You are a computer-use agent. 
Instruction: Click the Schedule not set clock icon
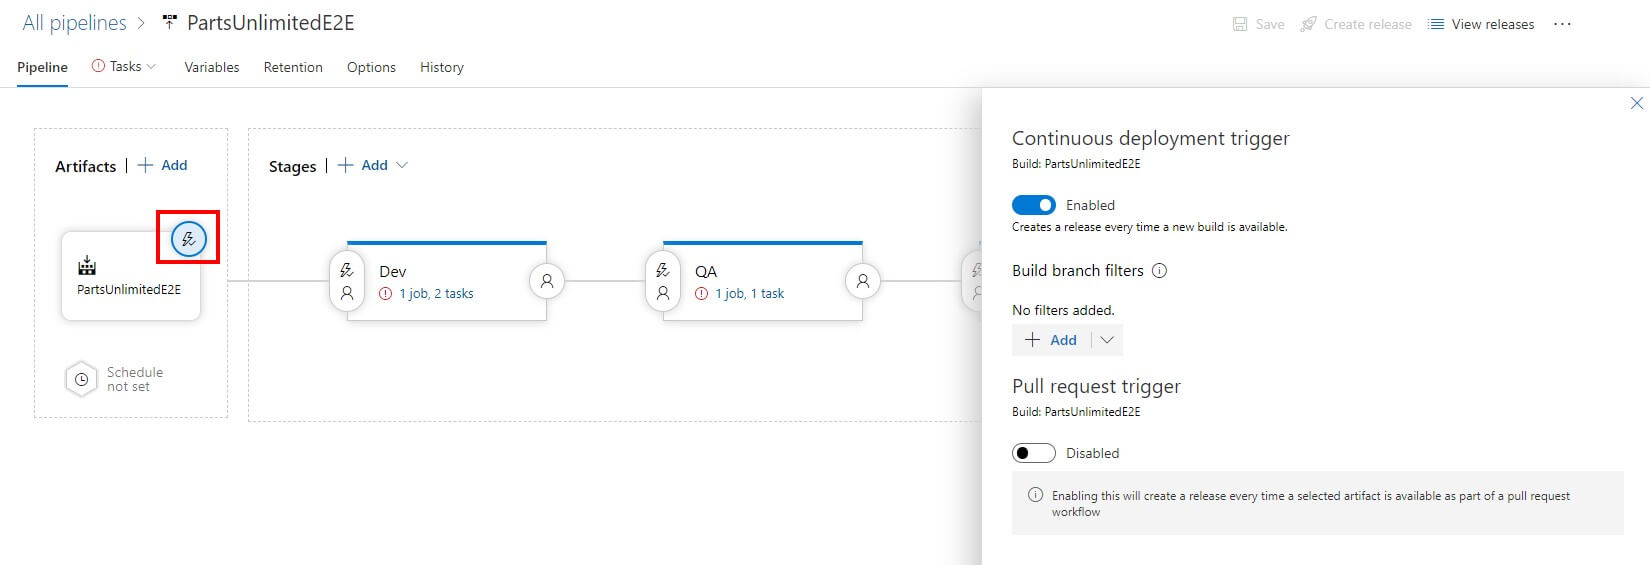click(81, 380)
